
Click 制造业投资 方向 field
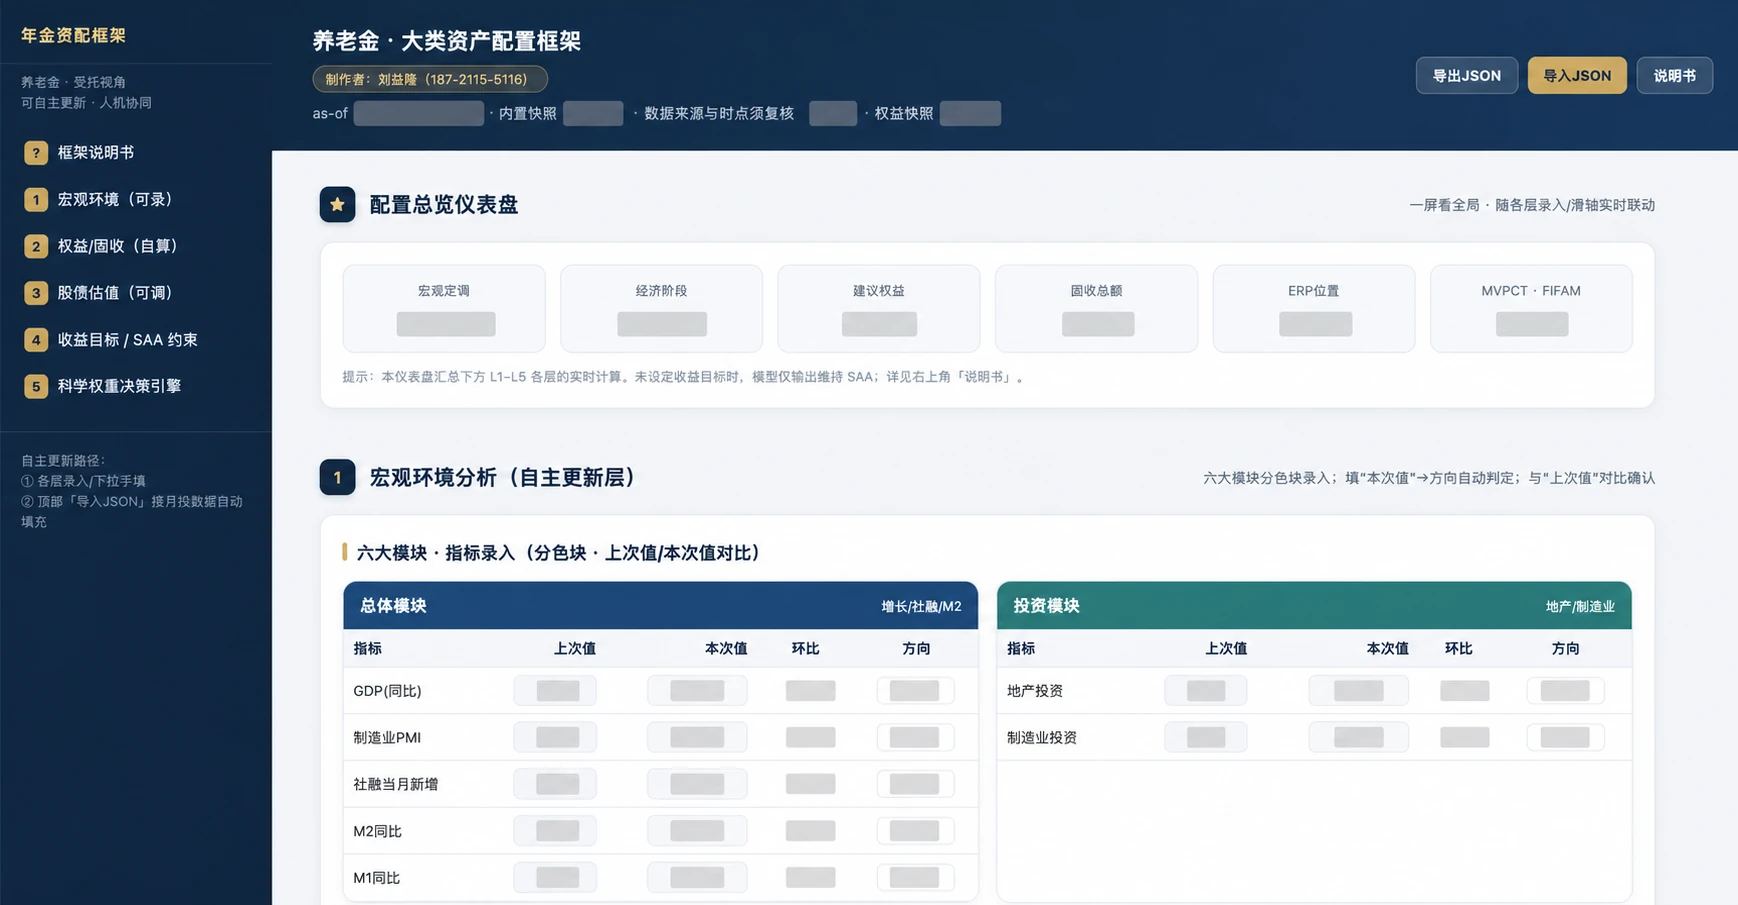pyautogui.click(x=1565, y=737)
